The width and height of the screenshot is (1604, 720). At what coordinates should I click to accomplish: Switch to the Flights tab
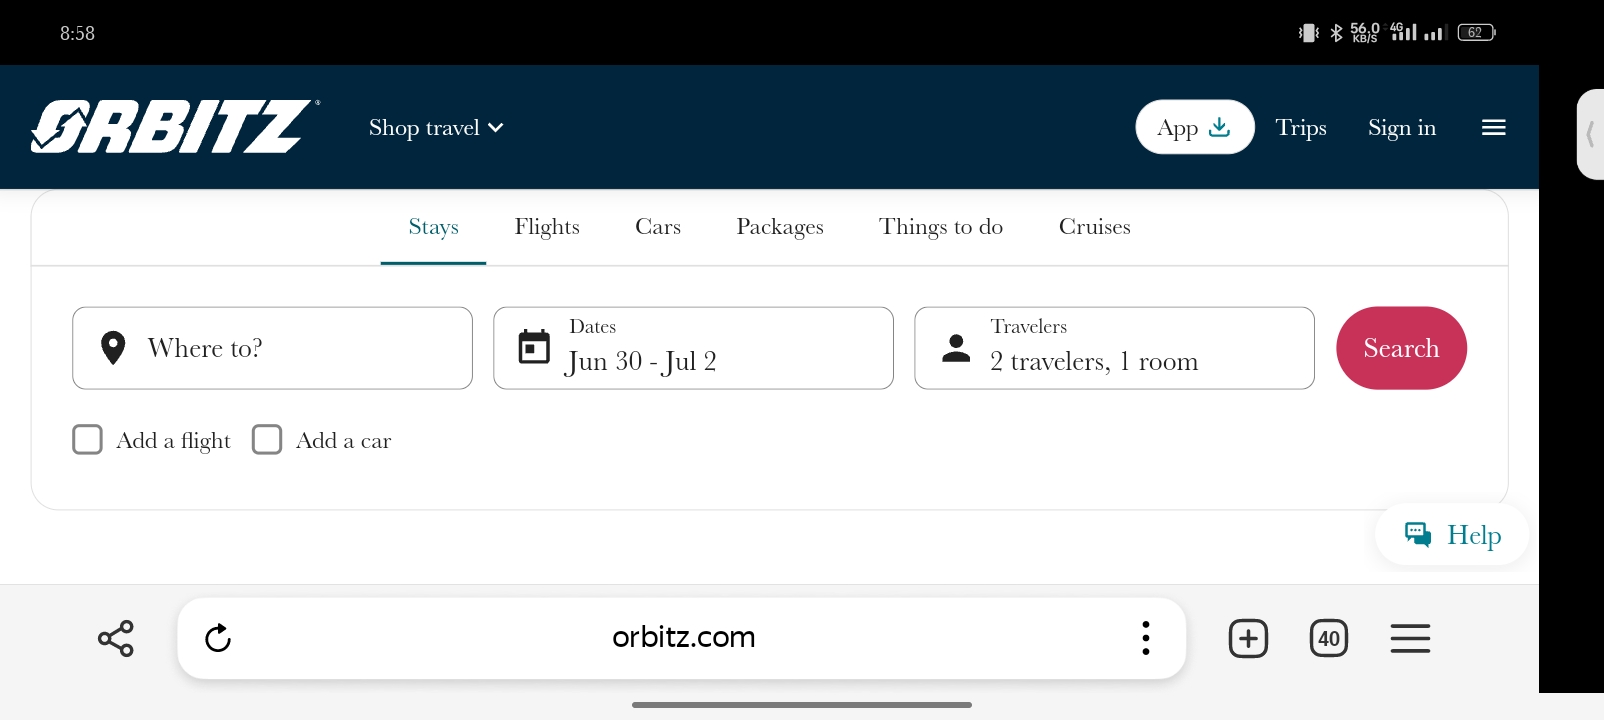547,227
